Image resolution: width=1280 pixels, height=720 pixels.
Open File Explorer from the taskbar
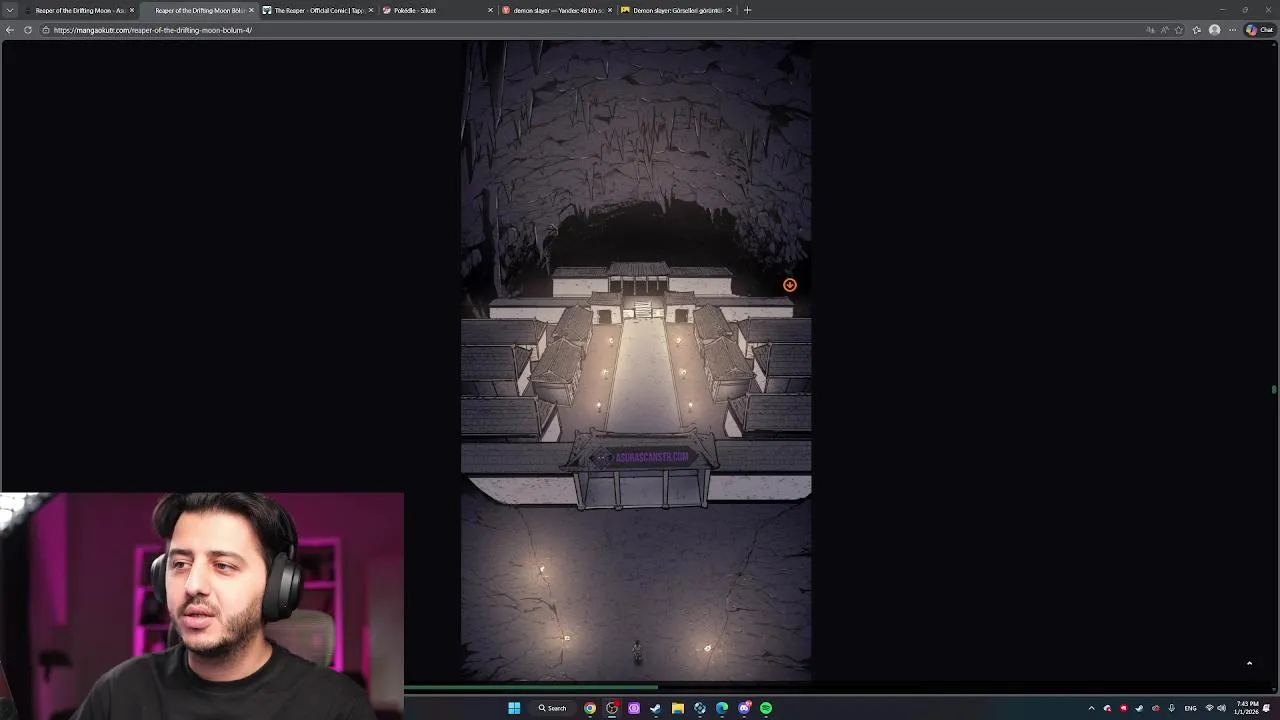coord(678,708)
